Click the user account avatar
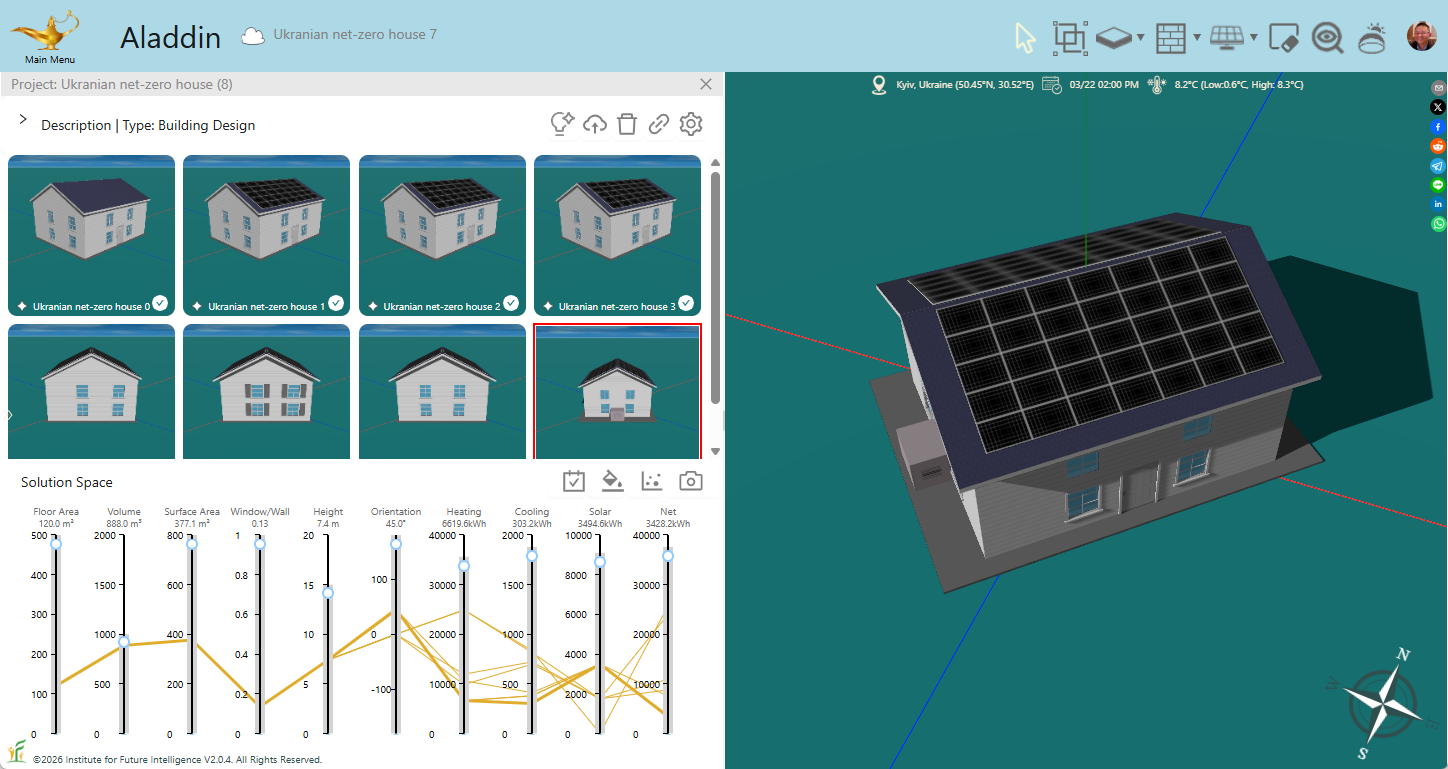 click(x=1421, y=37)
